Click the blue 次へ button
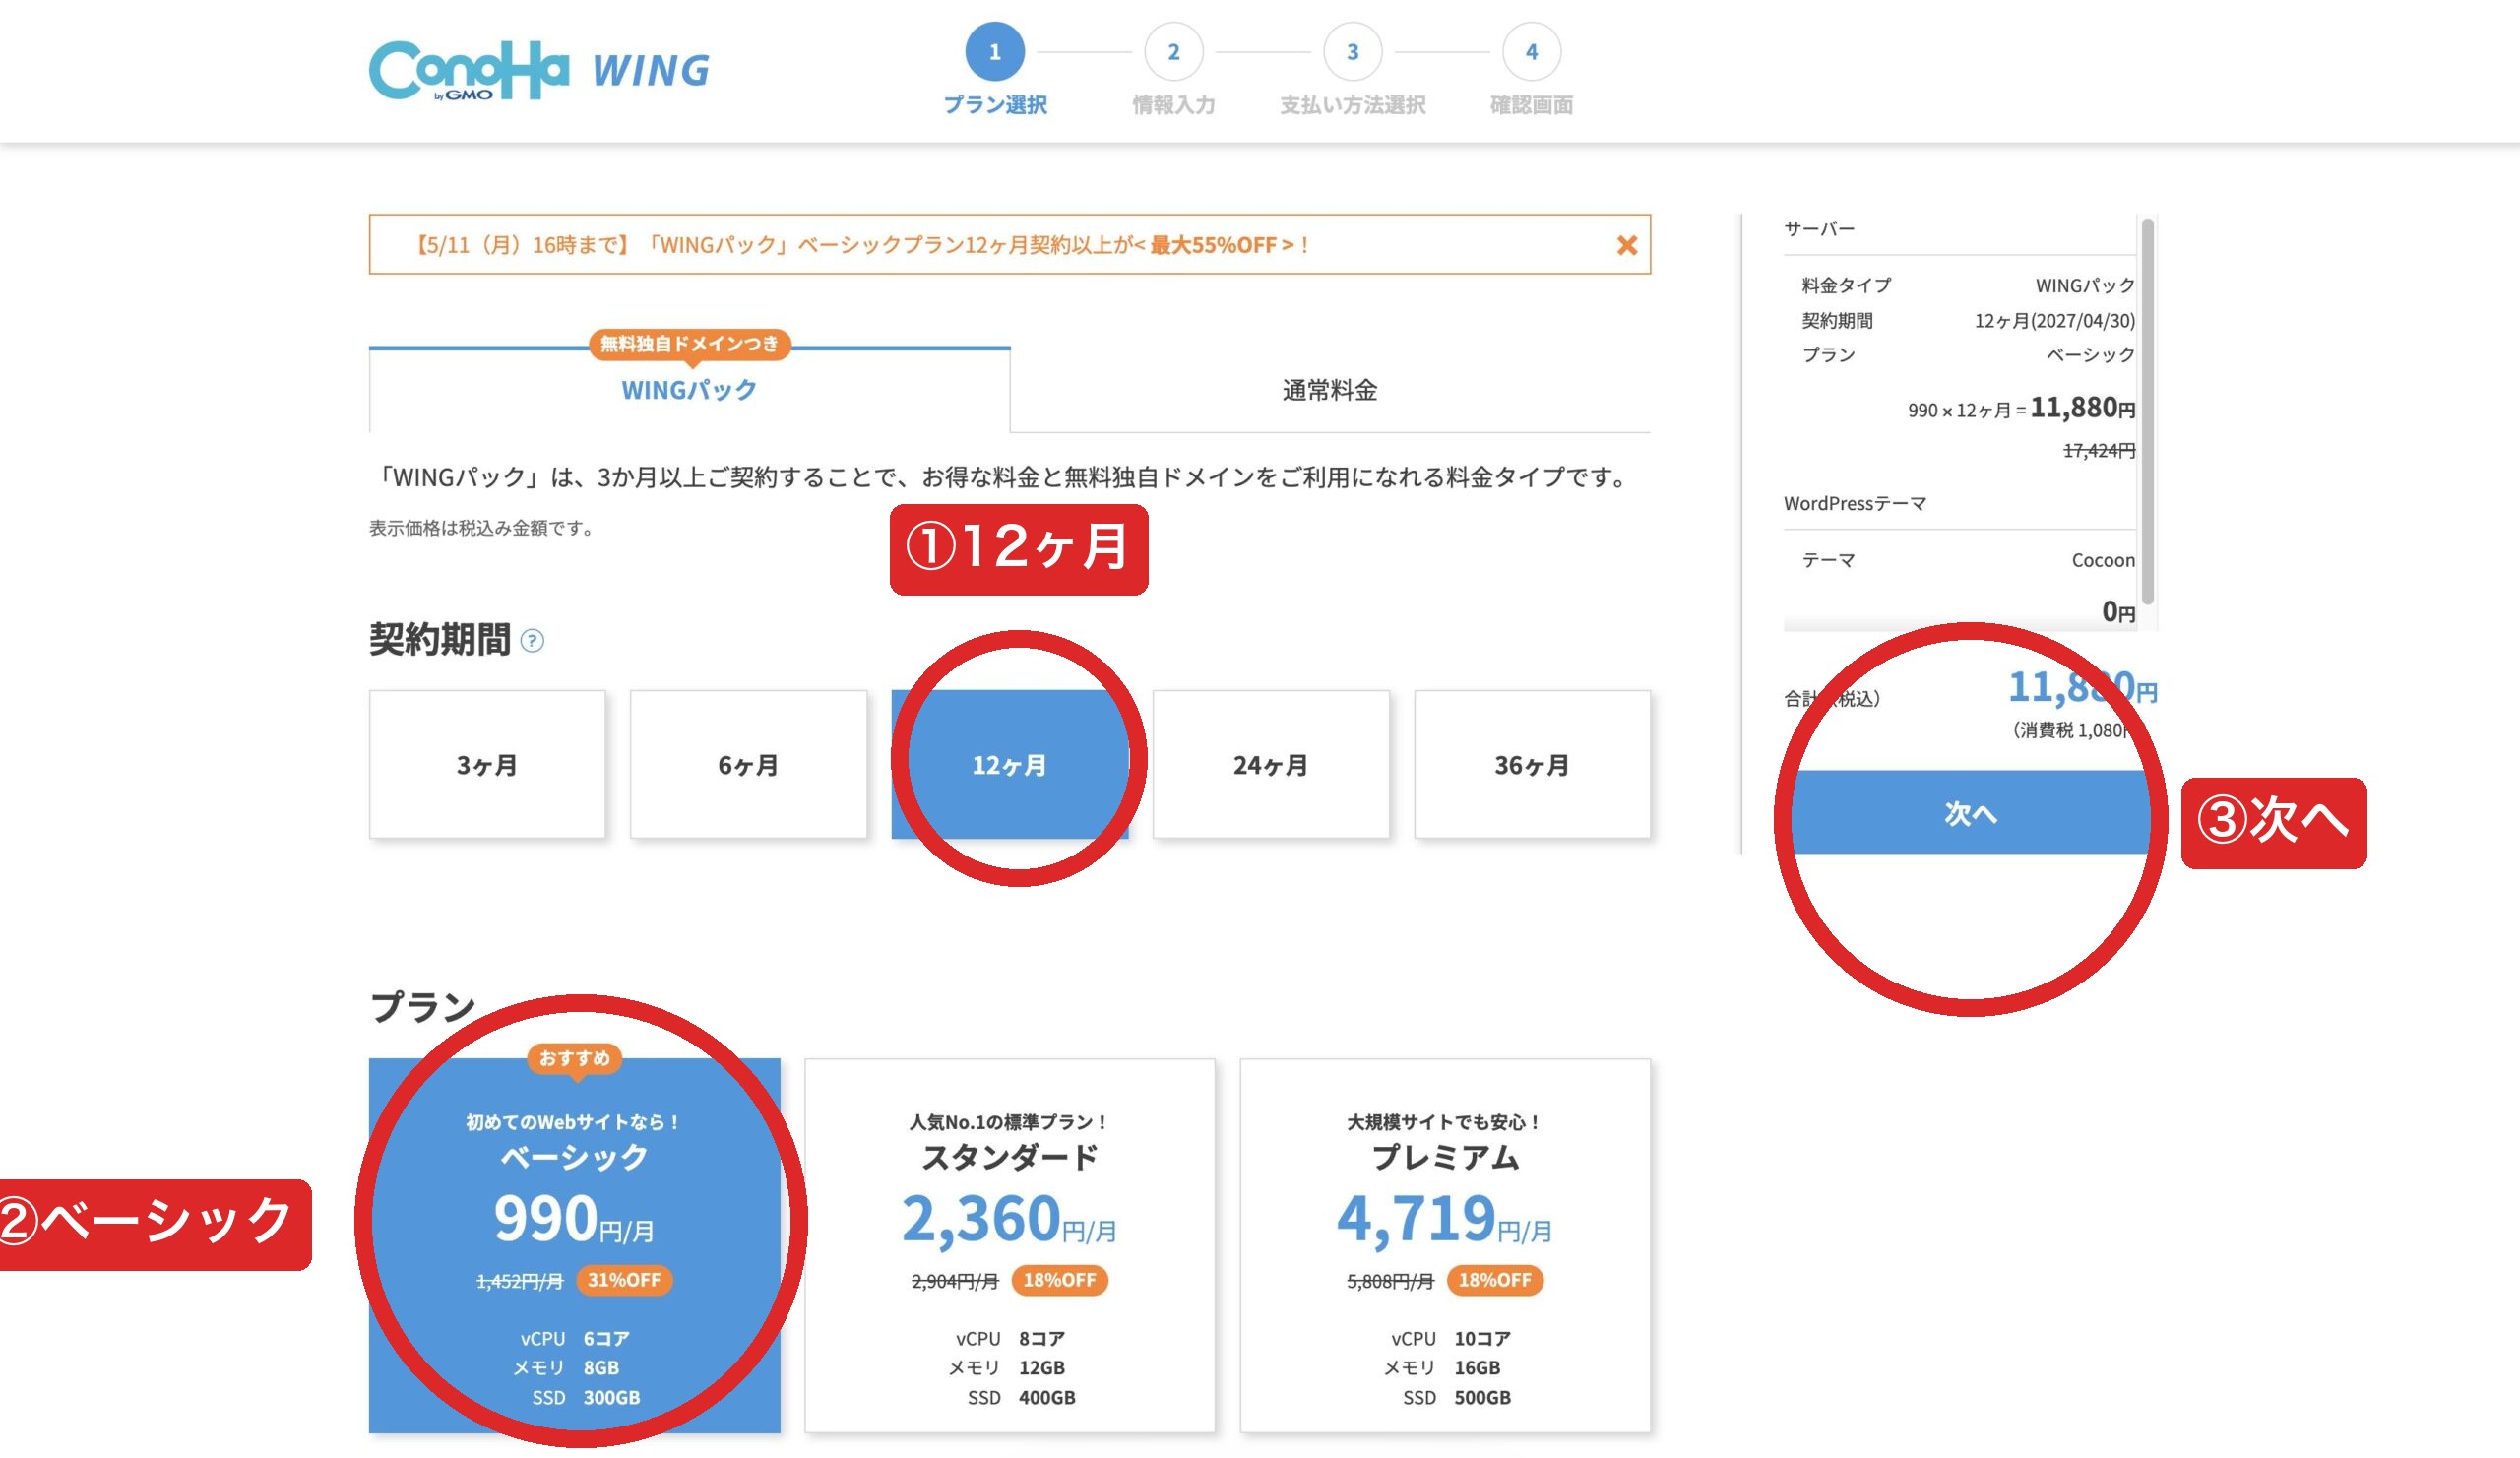The image size is (2520, 1458). [1970, 813]
